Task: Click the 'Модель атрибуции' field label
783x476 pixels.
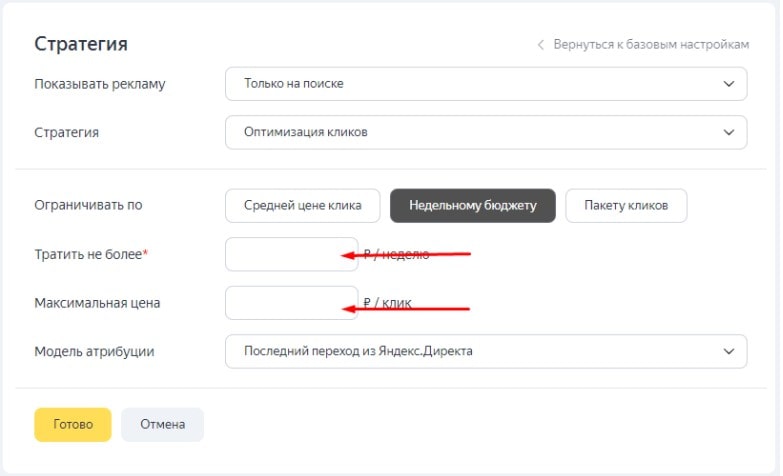Action: (94, 351)
